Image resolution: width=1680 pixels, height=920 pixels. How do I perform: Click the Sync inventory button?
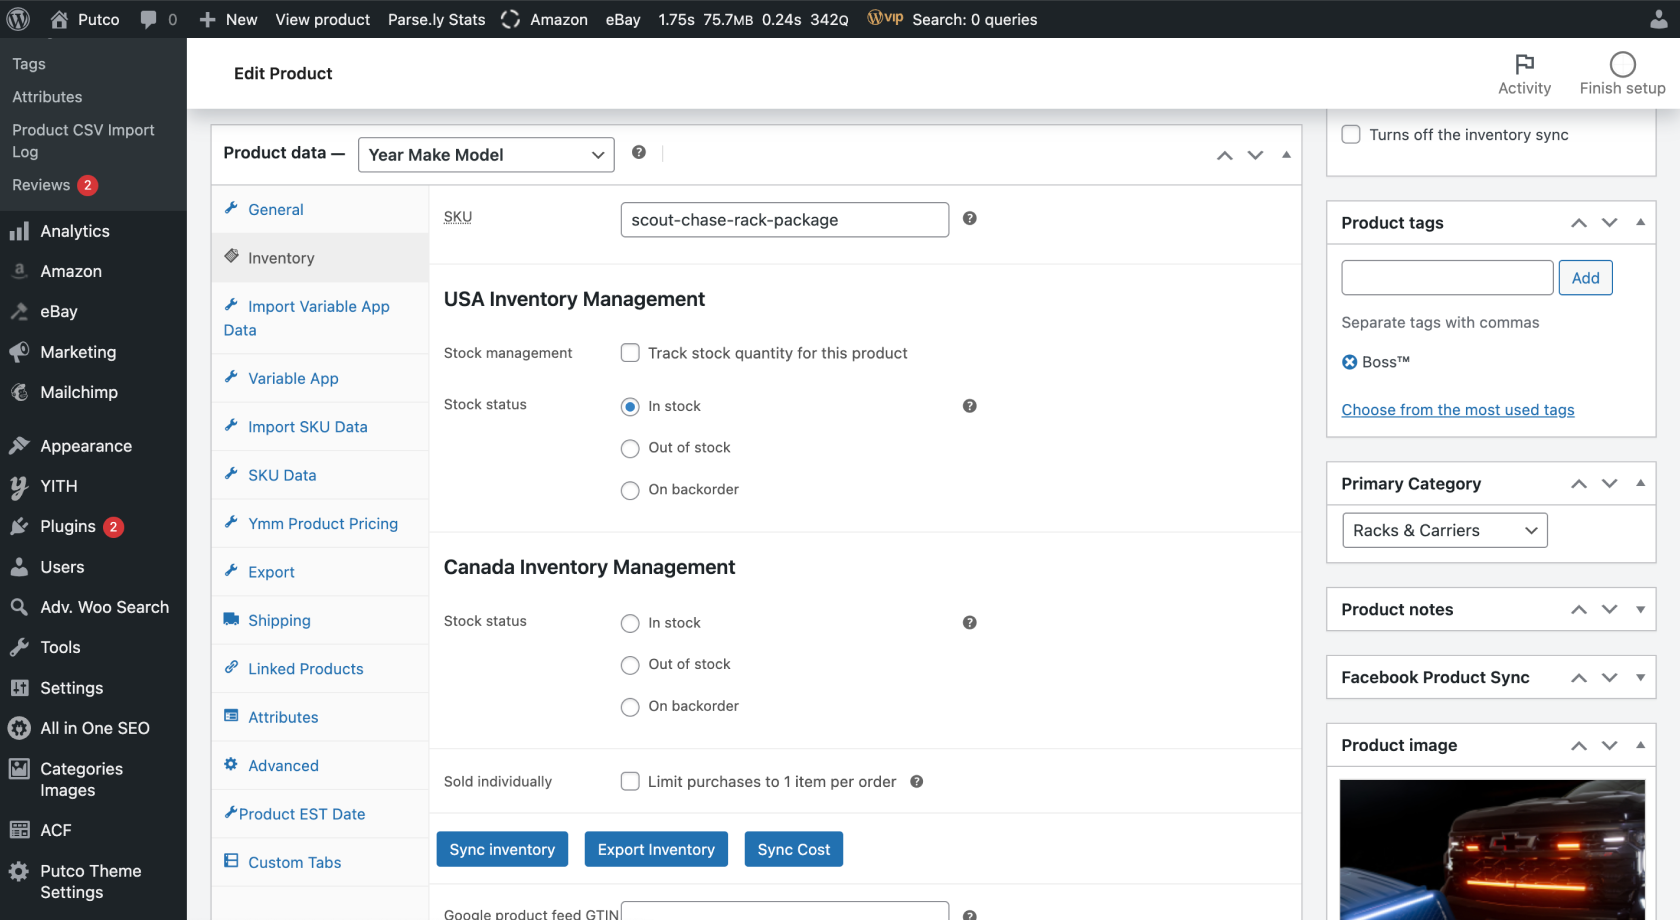pos(502,850)
